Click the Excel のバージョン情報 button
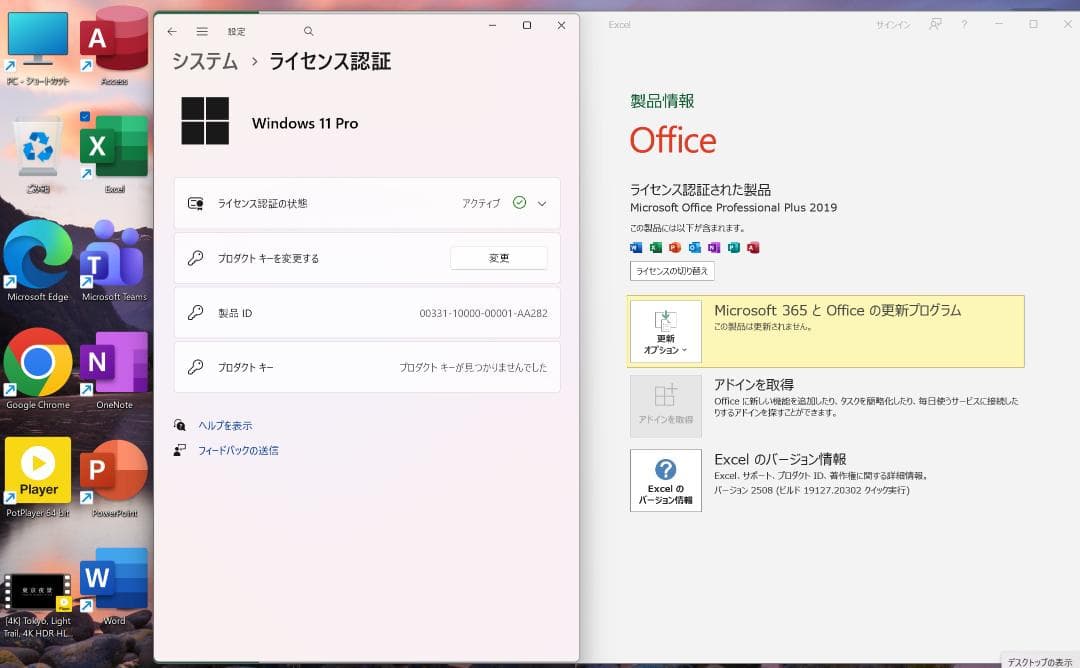 point(665,480)
